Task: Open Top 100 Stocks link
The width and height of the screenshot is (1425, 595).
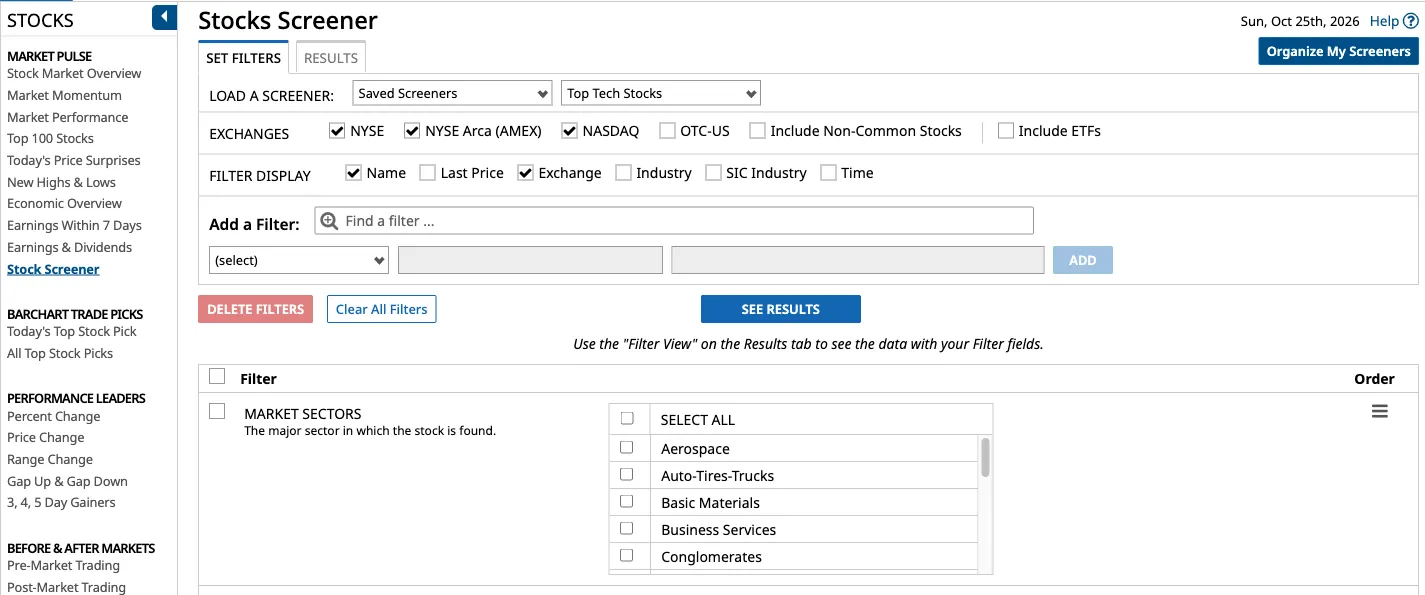Action: tap(50, 139)
